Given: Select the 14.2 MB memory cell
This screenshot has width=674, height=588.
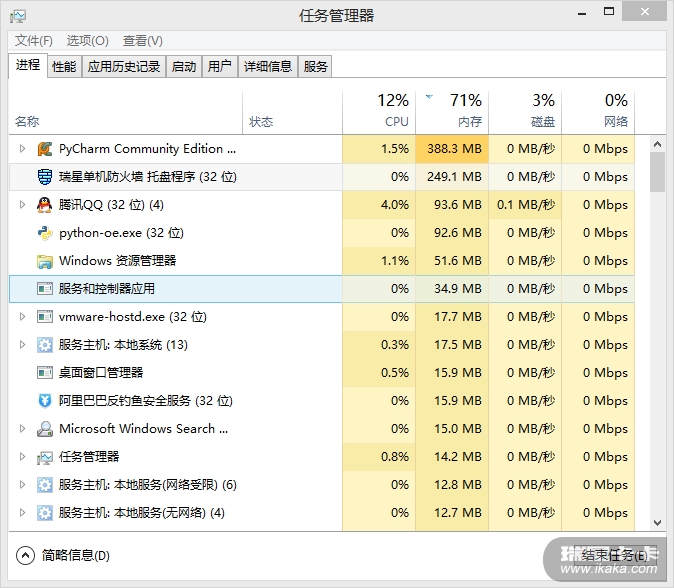Looking at the screenshot, I should pos(452,457).
